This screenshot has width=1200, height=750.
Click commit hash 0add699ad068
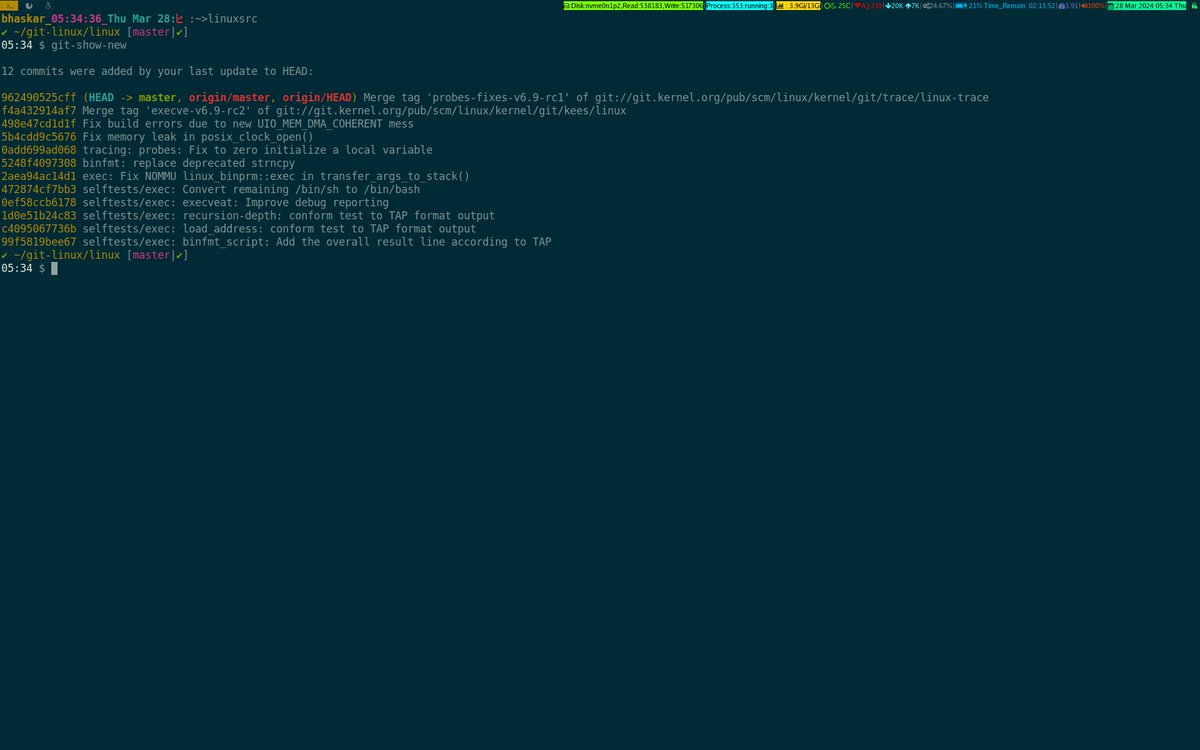39,150
